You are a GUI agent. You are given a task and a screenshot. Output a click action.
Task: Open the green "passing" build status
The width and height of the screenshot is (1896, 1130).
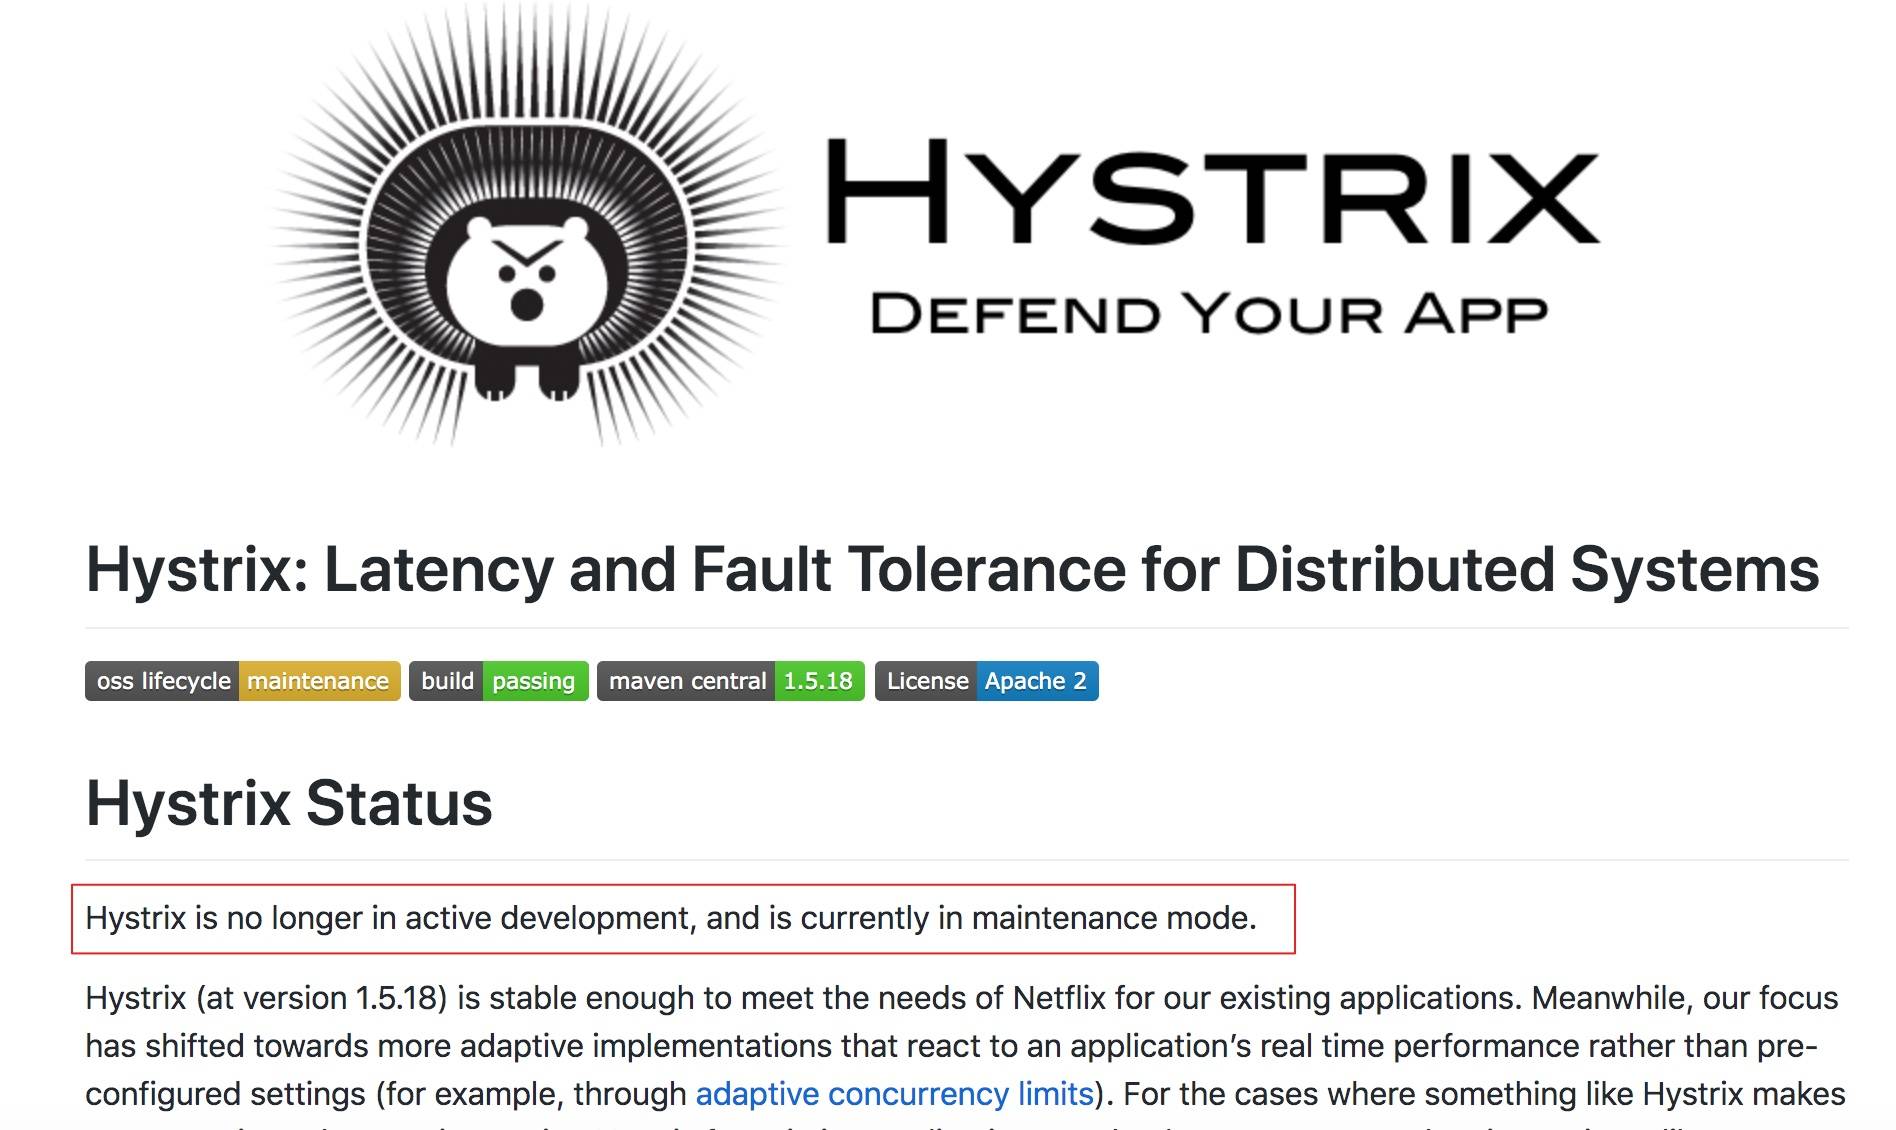click(534, 681)
